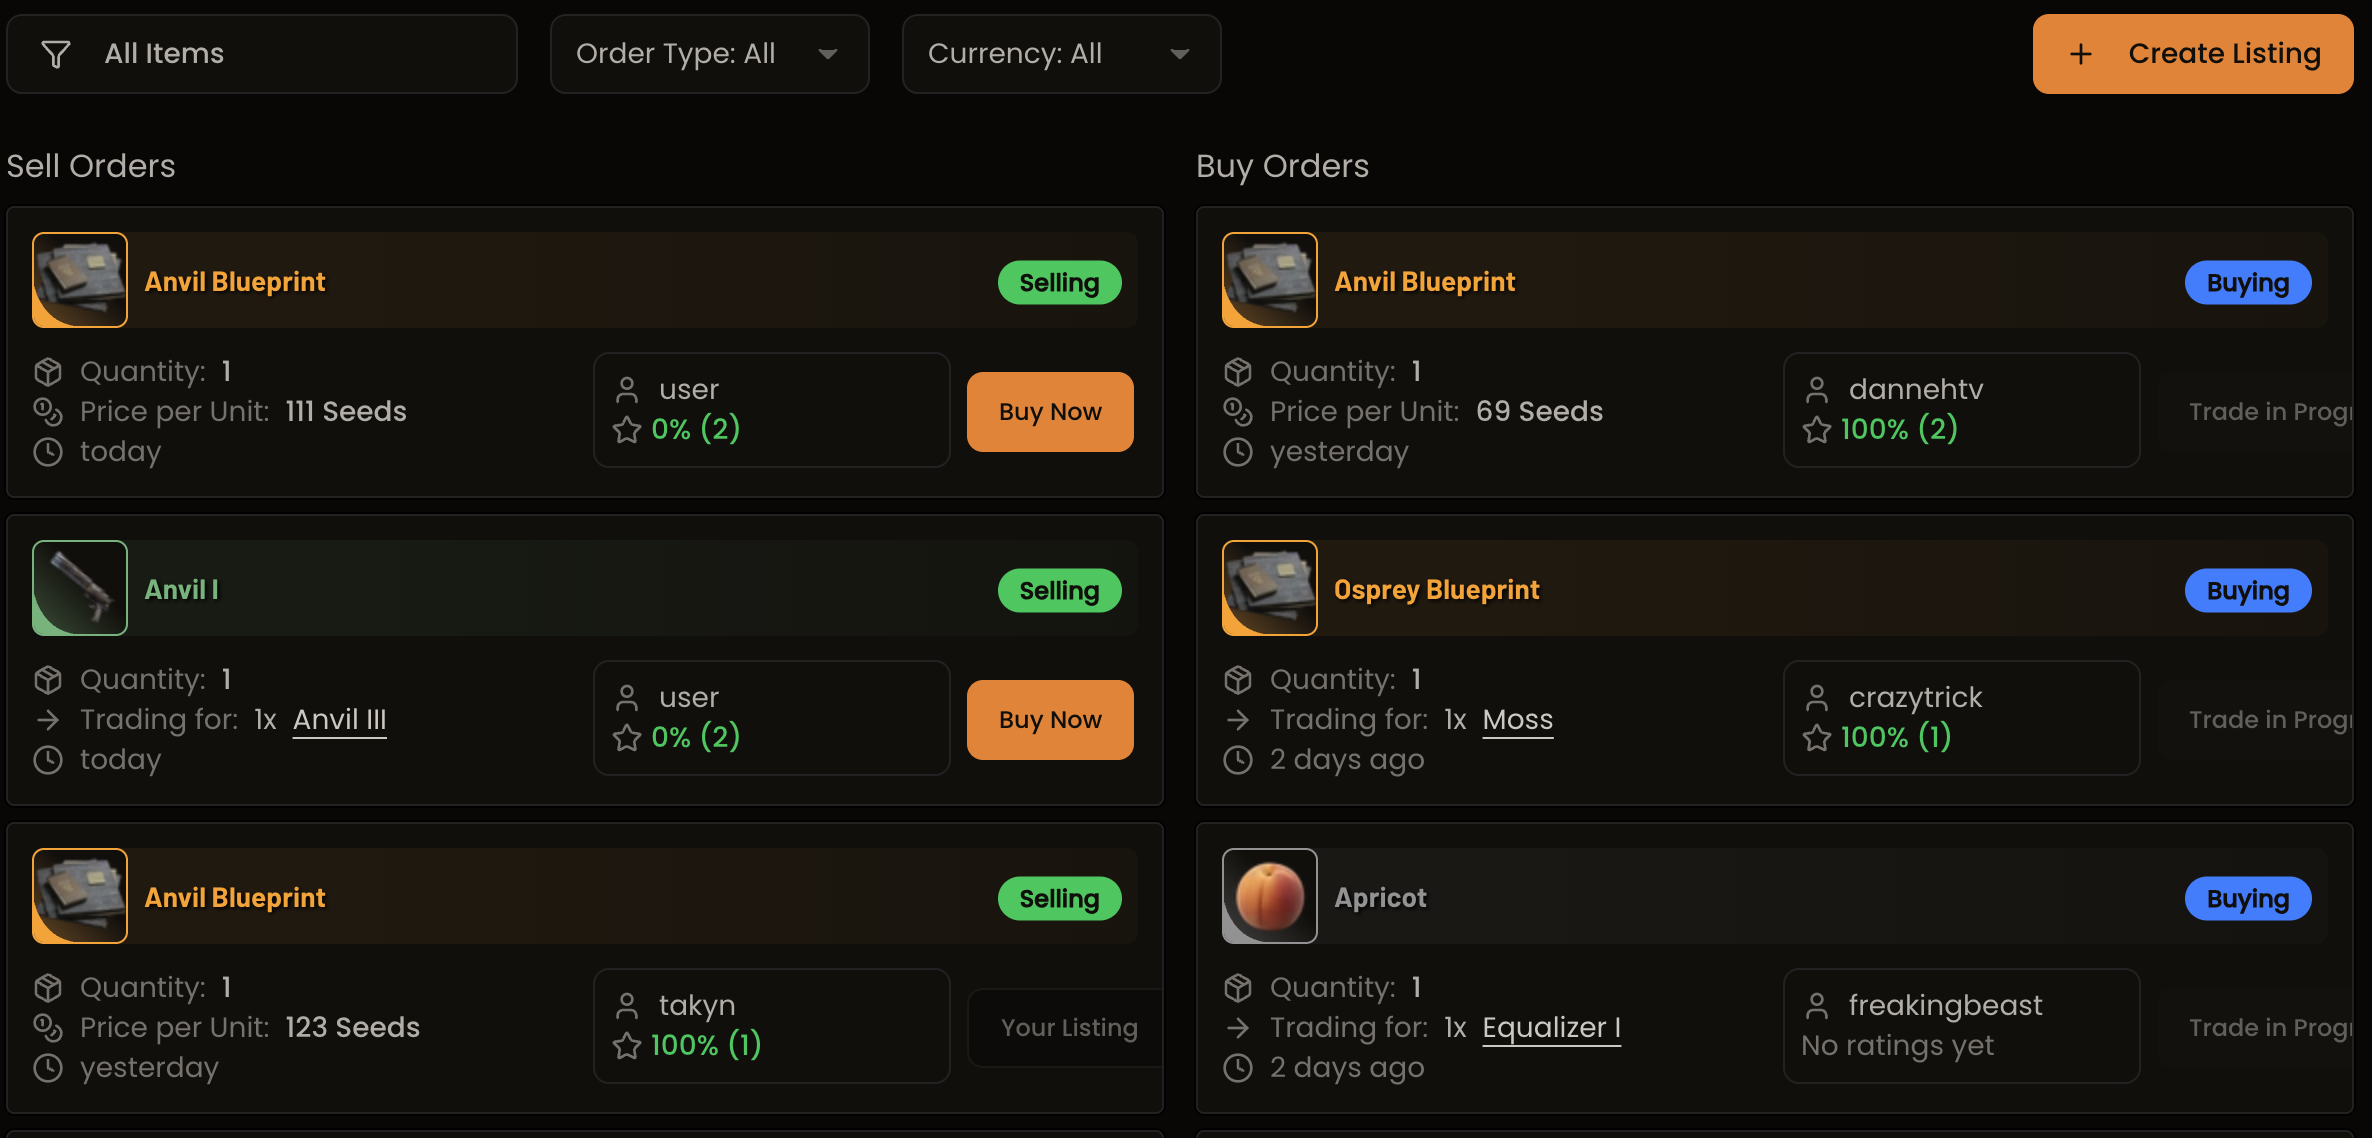The image size is (2372, 1138).
Task: Toggle the Buying badge on Osprey Blueprint
Action: pyautogui.click(x=2247, y=590)
